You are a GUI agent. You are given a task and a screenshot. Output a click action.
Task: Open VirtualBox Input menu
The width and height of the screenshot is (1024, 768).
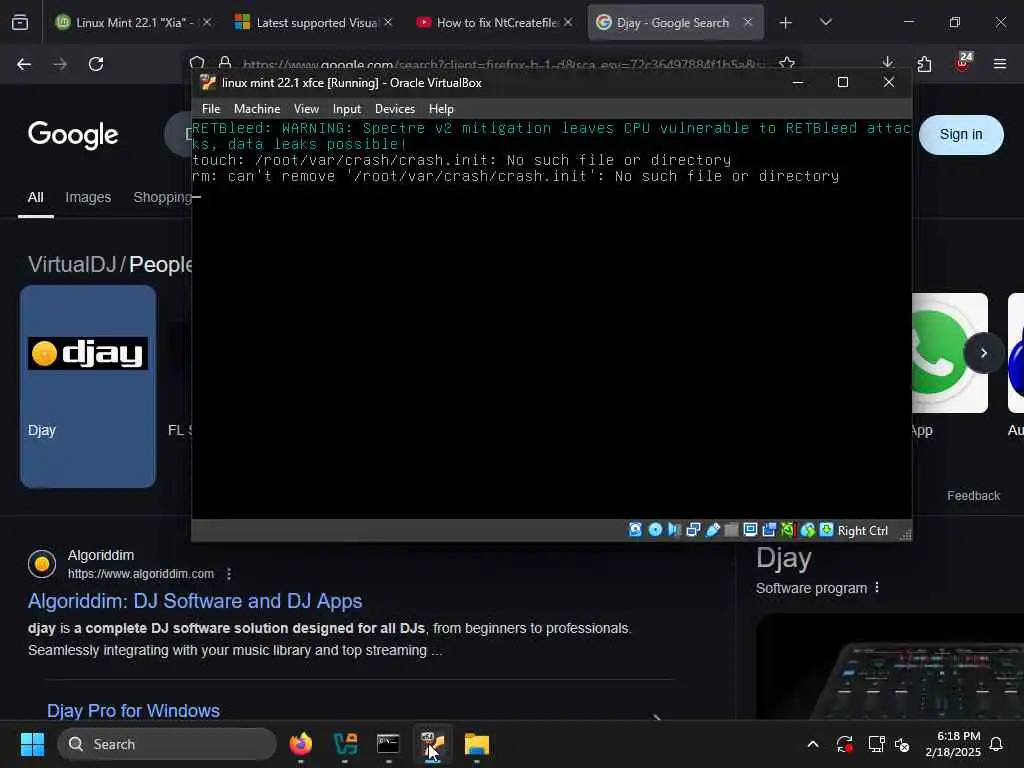pyautogui.click(x=347, y=109)
